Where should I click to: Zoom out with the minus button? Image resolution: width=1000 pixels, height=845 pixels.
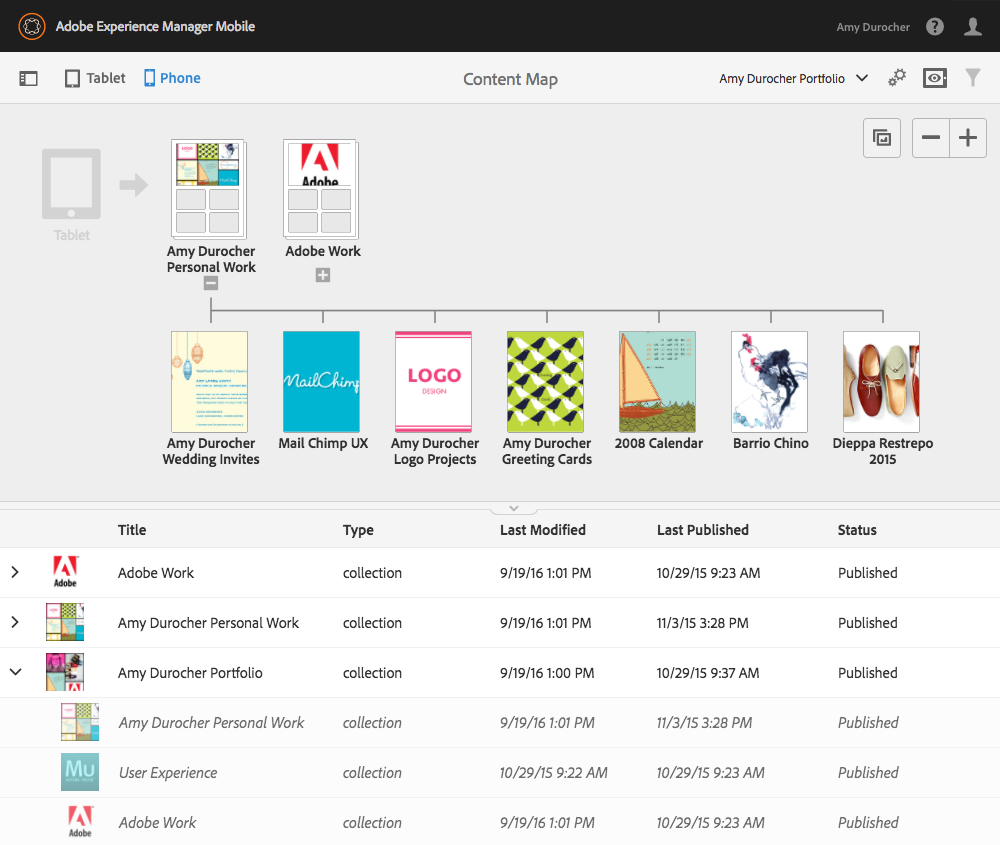pyautogui.click(x=931, y=138)
